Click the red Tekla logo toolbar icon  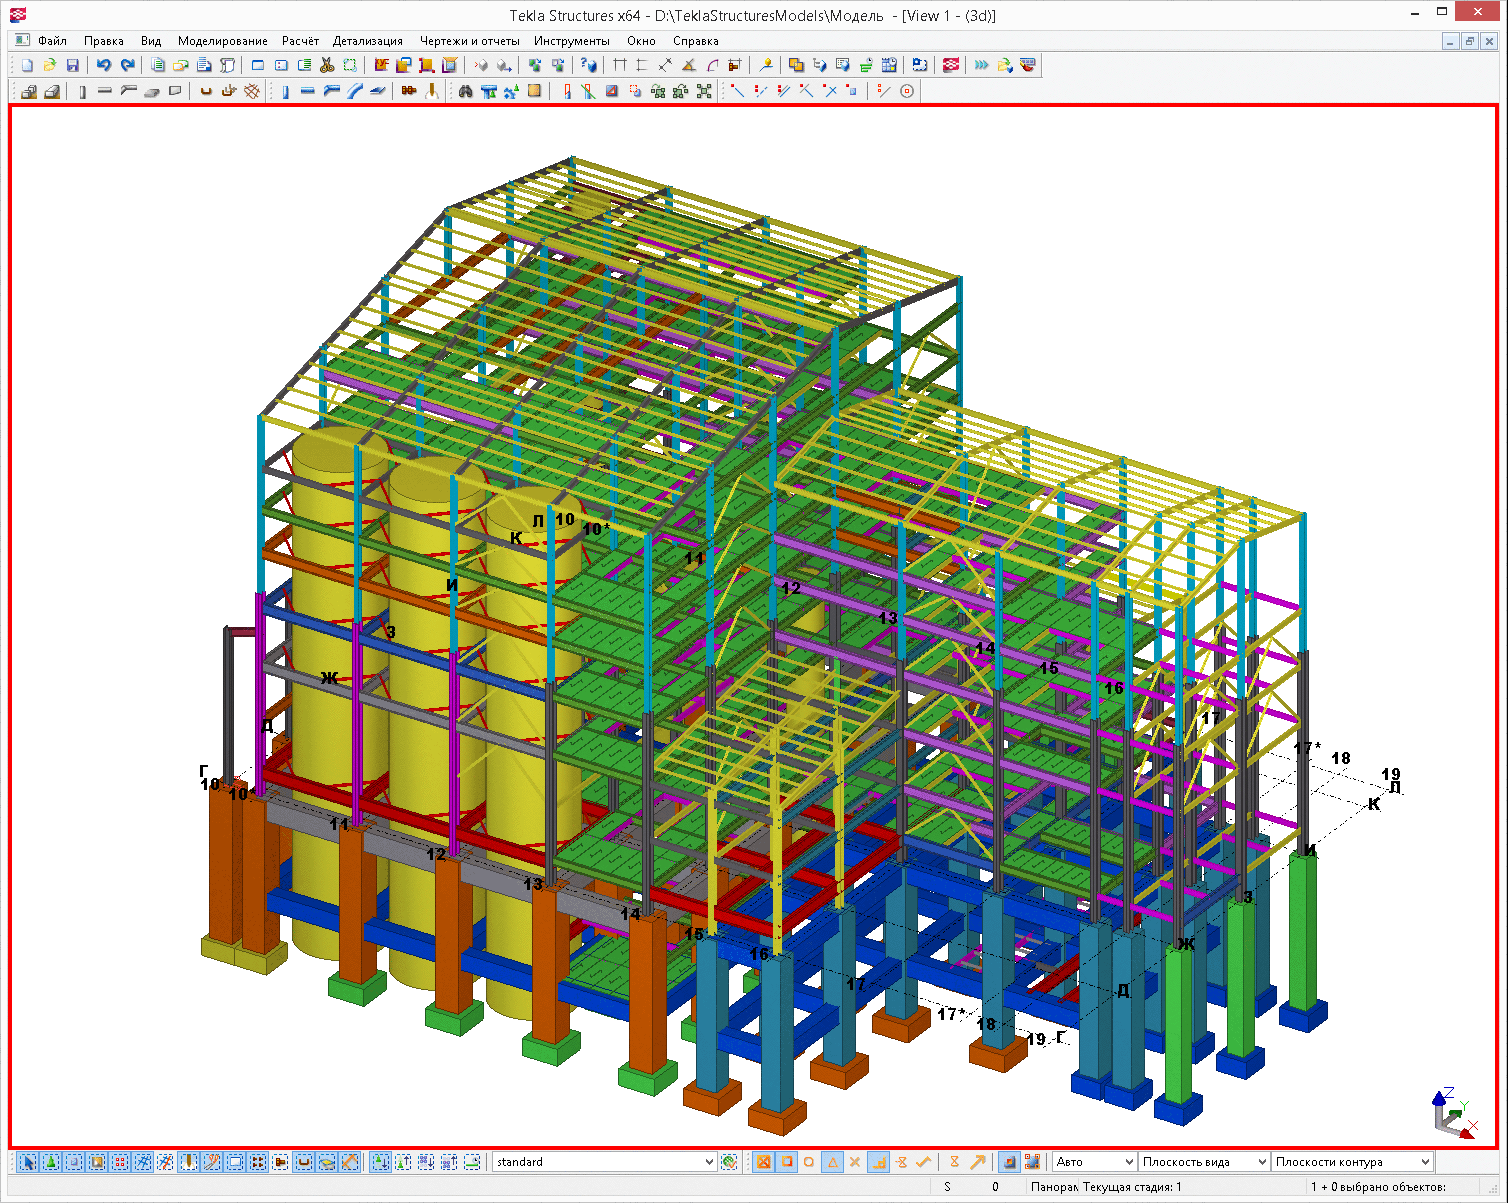(x=951, y=65)
